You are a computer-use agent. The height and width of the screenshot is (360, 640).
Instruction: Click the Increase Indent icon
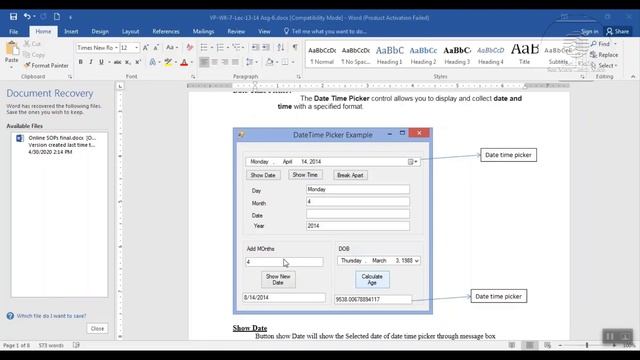click(266, 48)
